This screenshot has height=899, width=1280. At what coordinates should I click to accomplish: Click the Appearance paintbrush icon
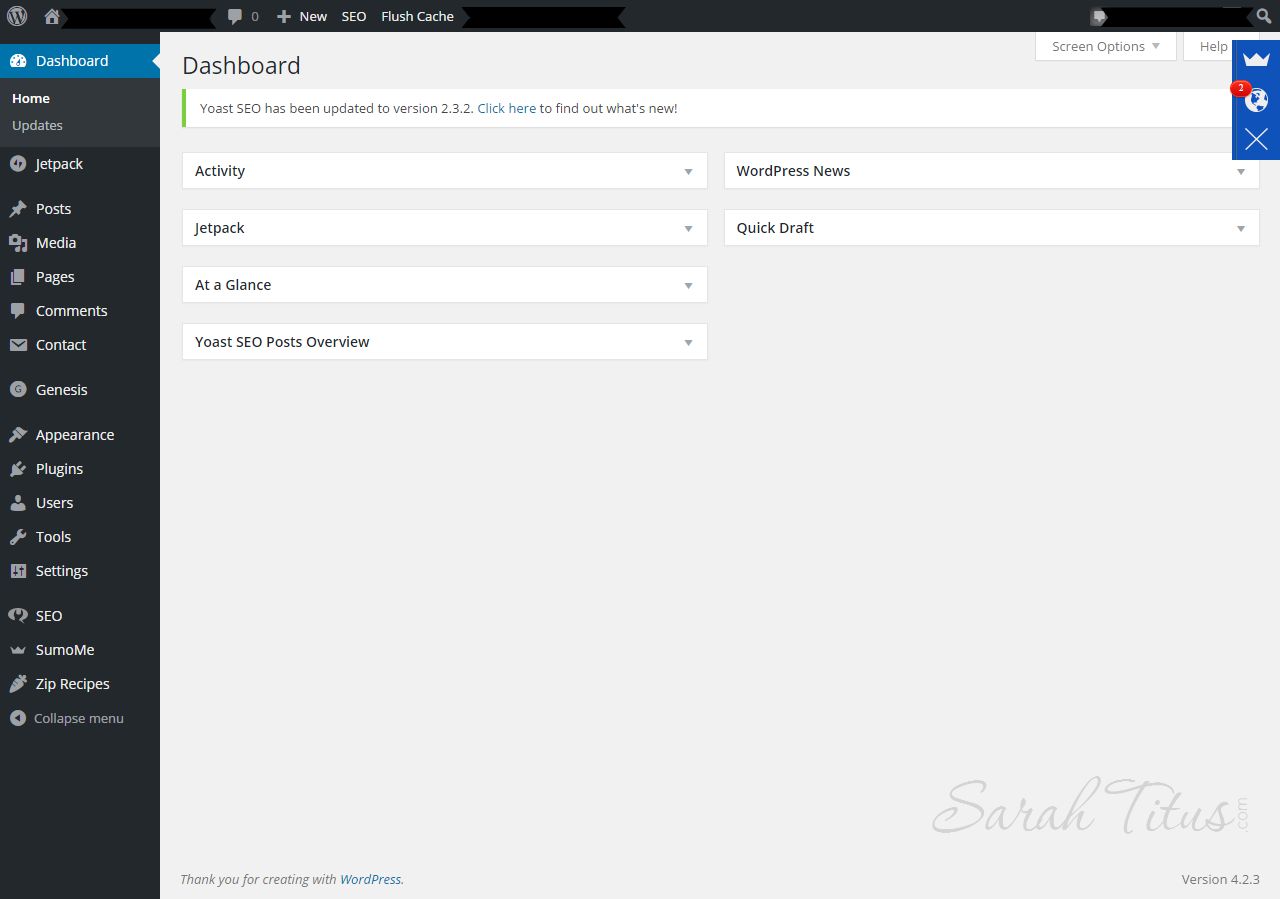pyautogui.click(x=18, y=435)
